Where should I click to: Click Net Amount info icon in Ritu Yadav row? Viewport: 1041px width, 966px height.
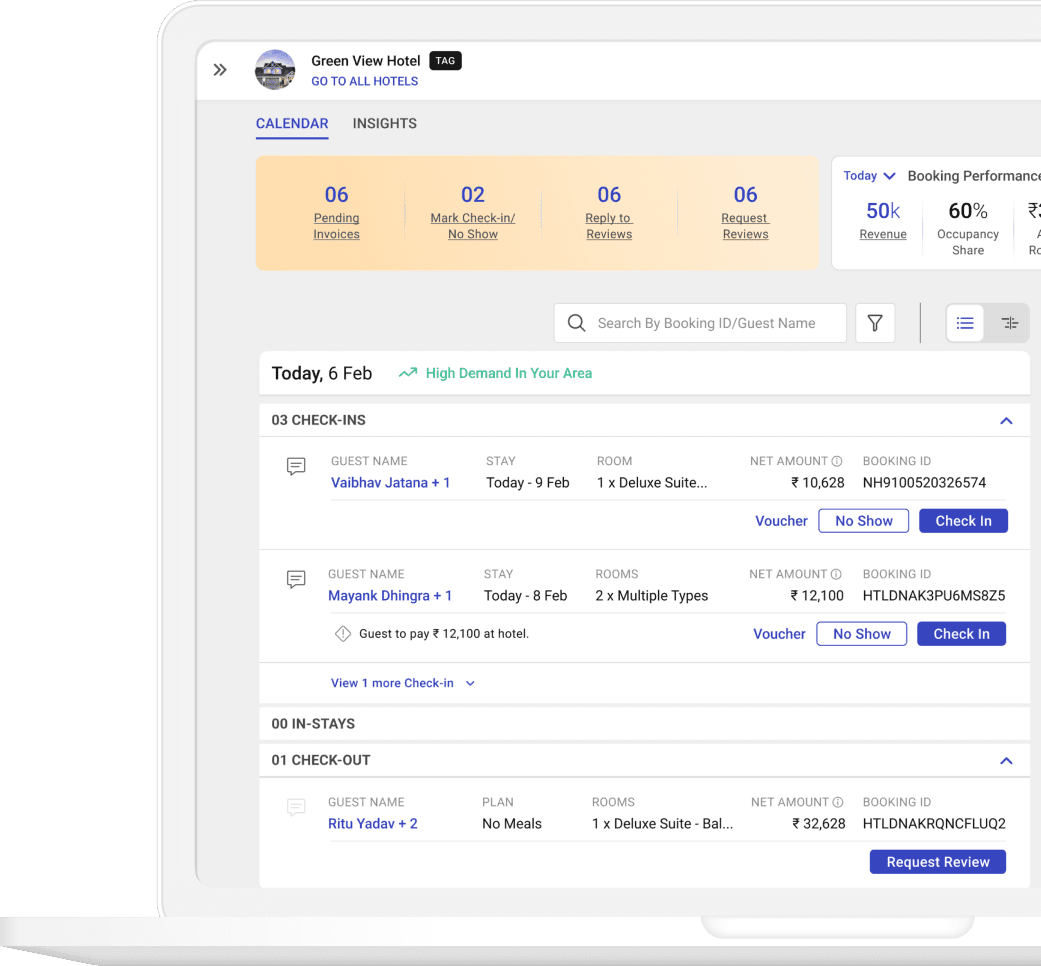(x=838, y=802)
